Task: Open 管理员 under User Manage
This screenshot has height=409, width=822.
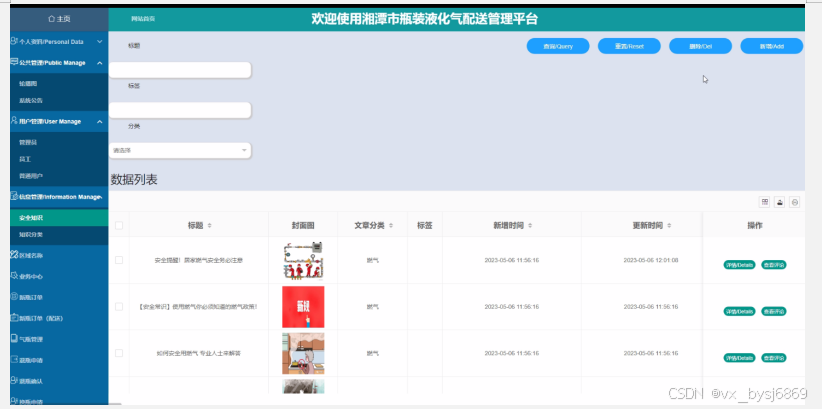Action: click(59, 142)
